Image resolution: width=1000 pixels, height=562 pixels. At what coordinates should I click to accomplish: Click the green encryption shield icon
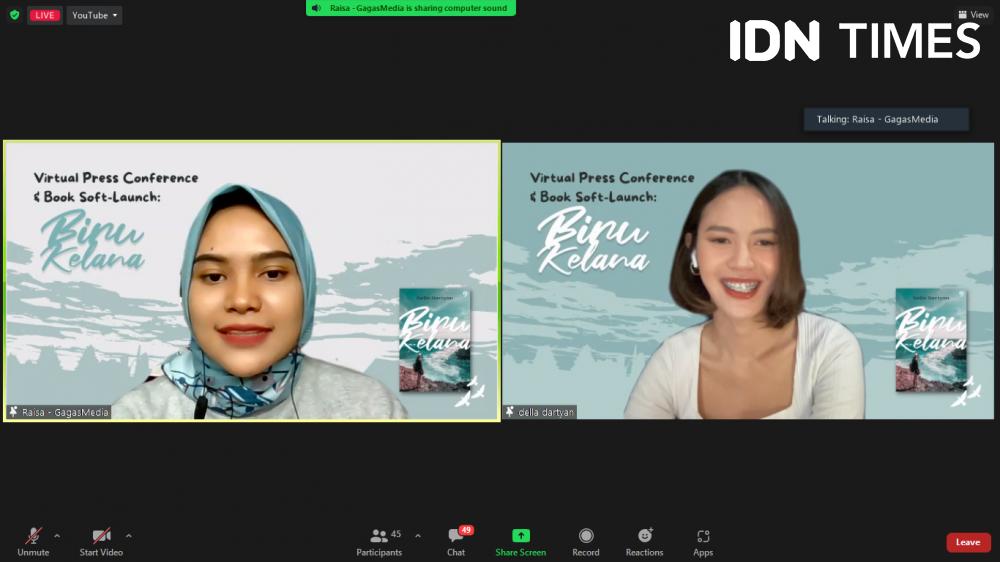[x=15, y=15]
